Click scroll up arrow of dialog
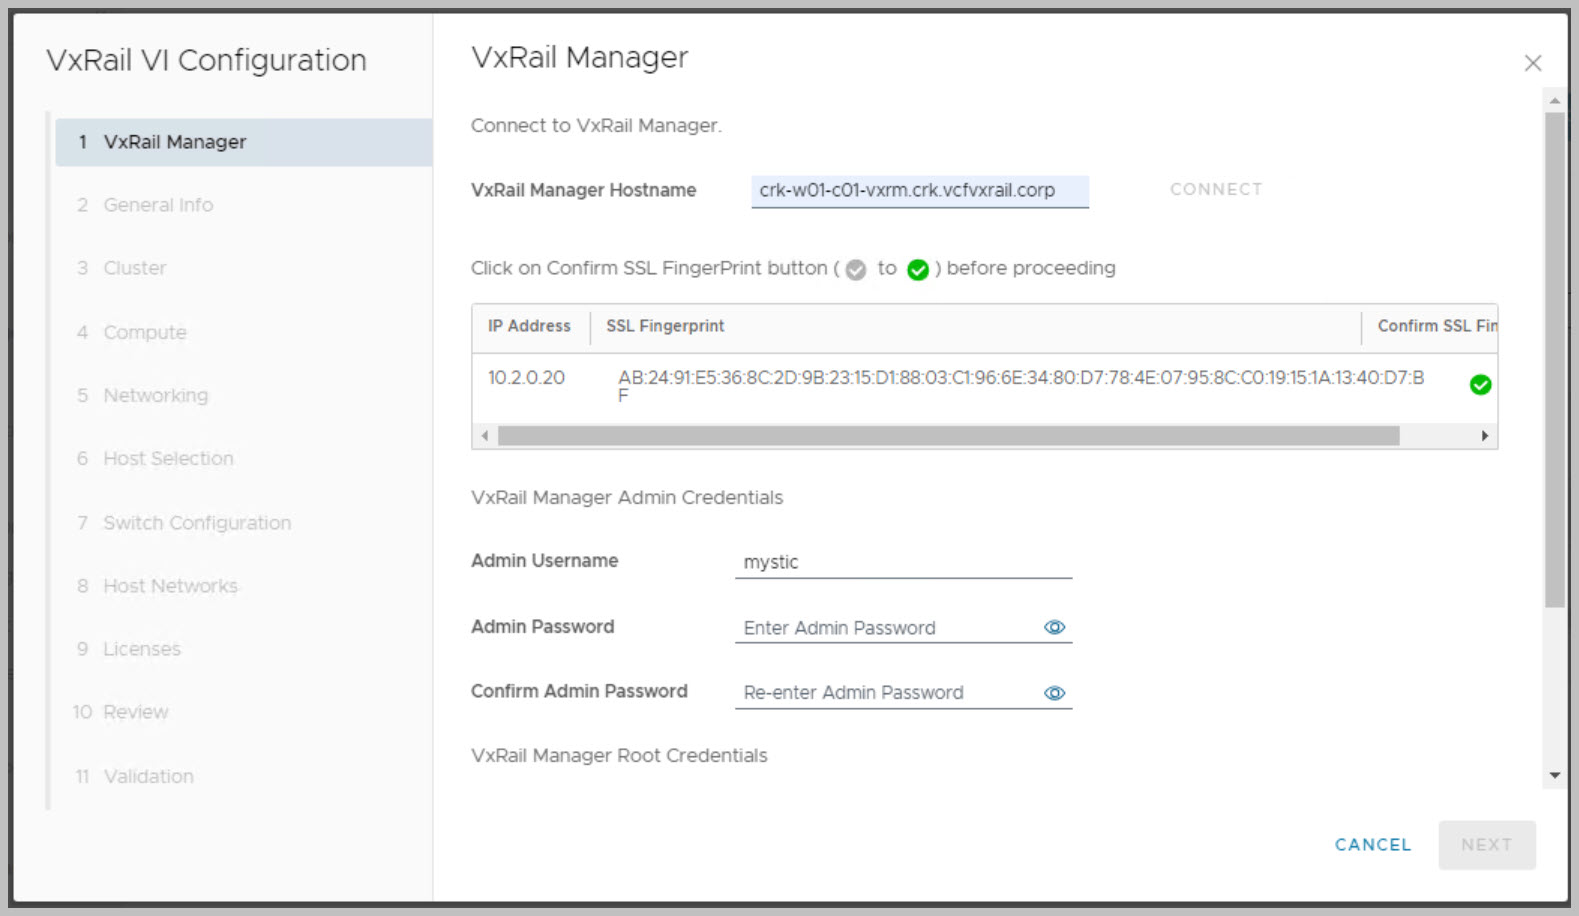The image size is (1579, 916). (1554, 101)
